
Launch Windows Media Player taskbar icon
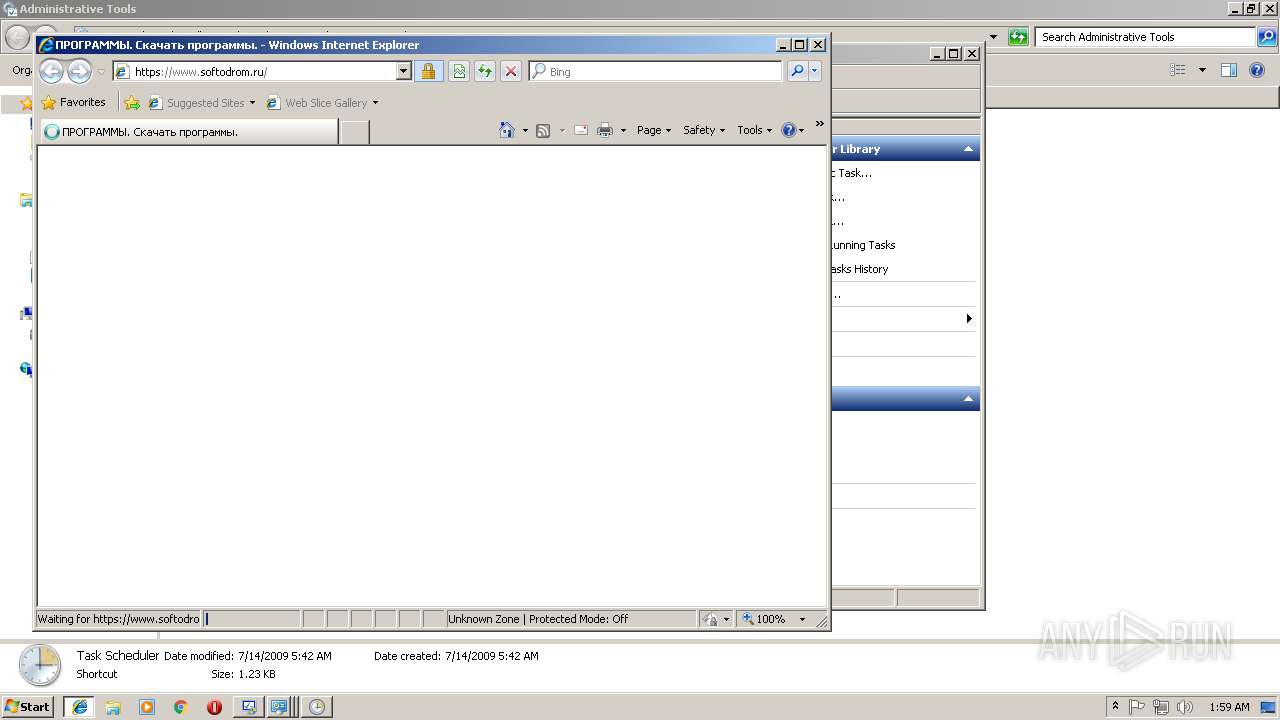(x=147, y=707)
